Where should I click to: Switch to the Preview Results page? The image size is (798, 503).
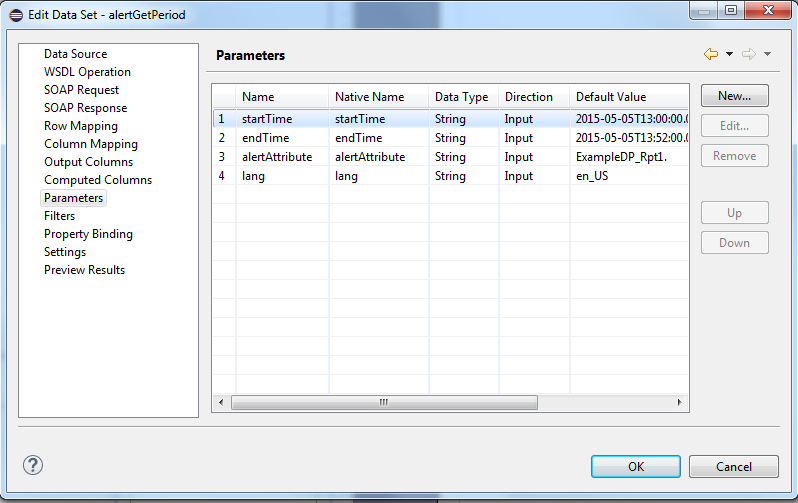[x=84, y=270]
